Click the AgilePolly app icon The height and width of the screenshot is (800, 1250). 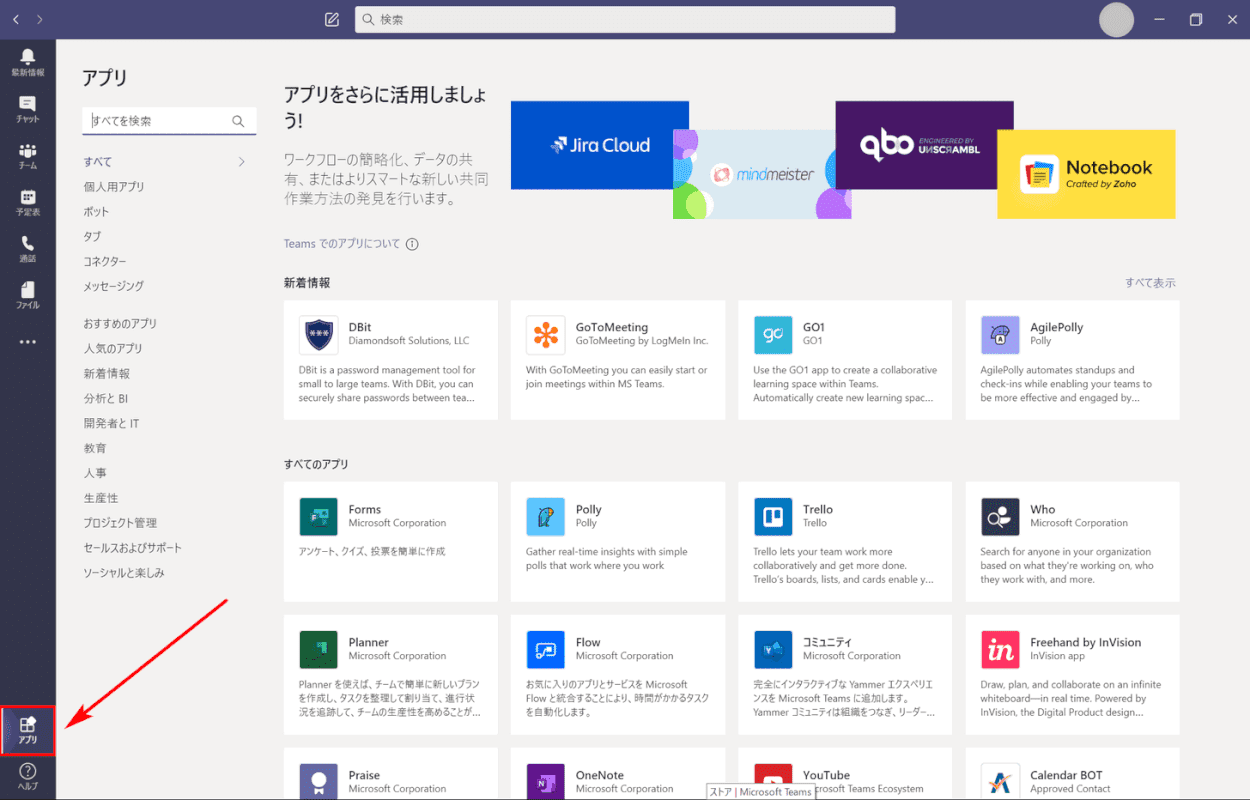[x=1000, y=335]
